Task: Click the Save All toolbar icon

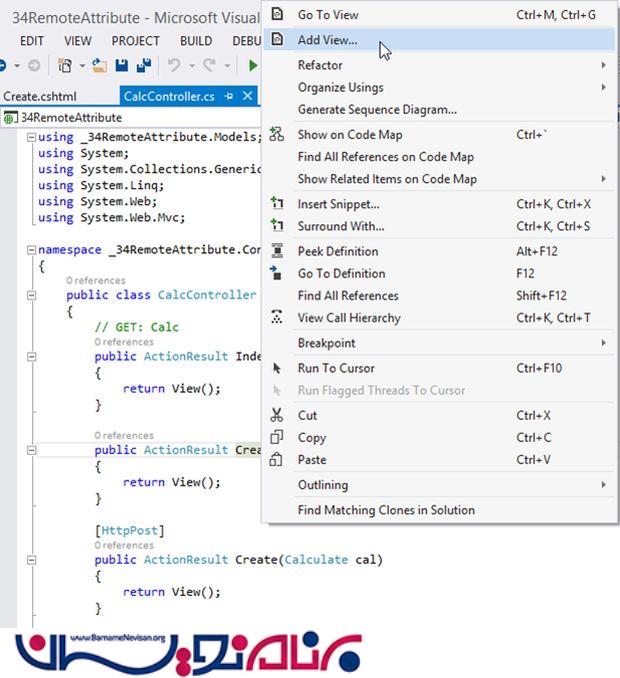Action: (x=143, y=66)
